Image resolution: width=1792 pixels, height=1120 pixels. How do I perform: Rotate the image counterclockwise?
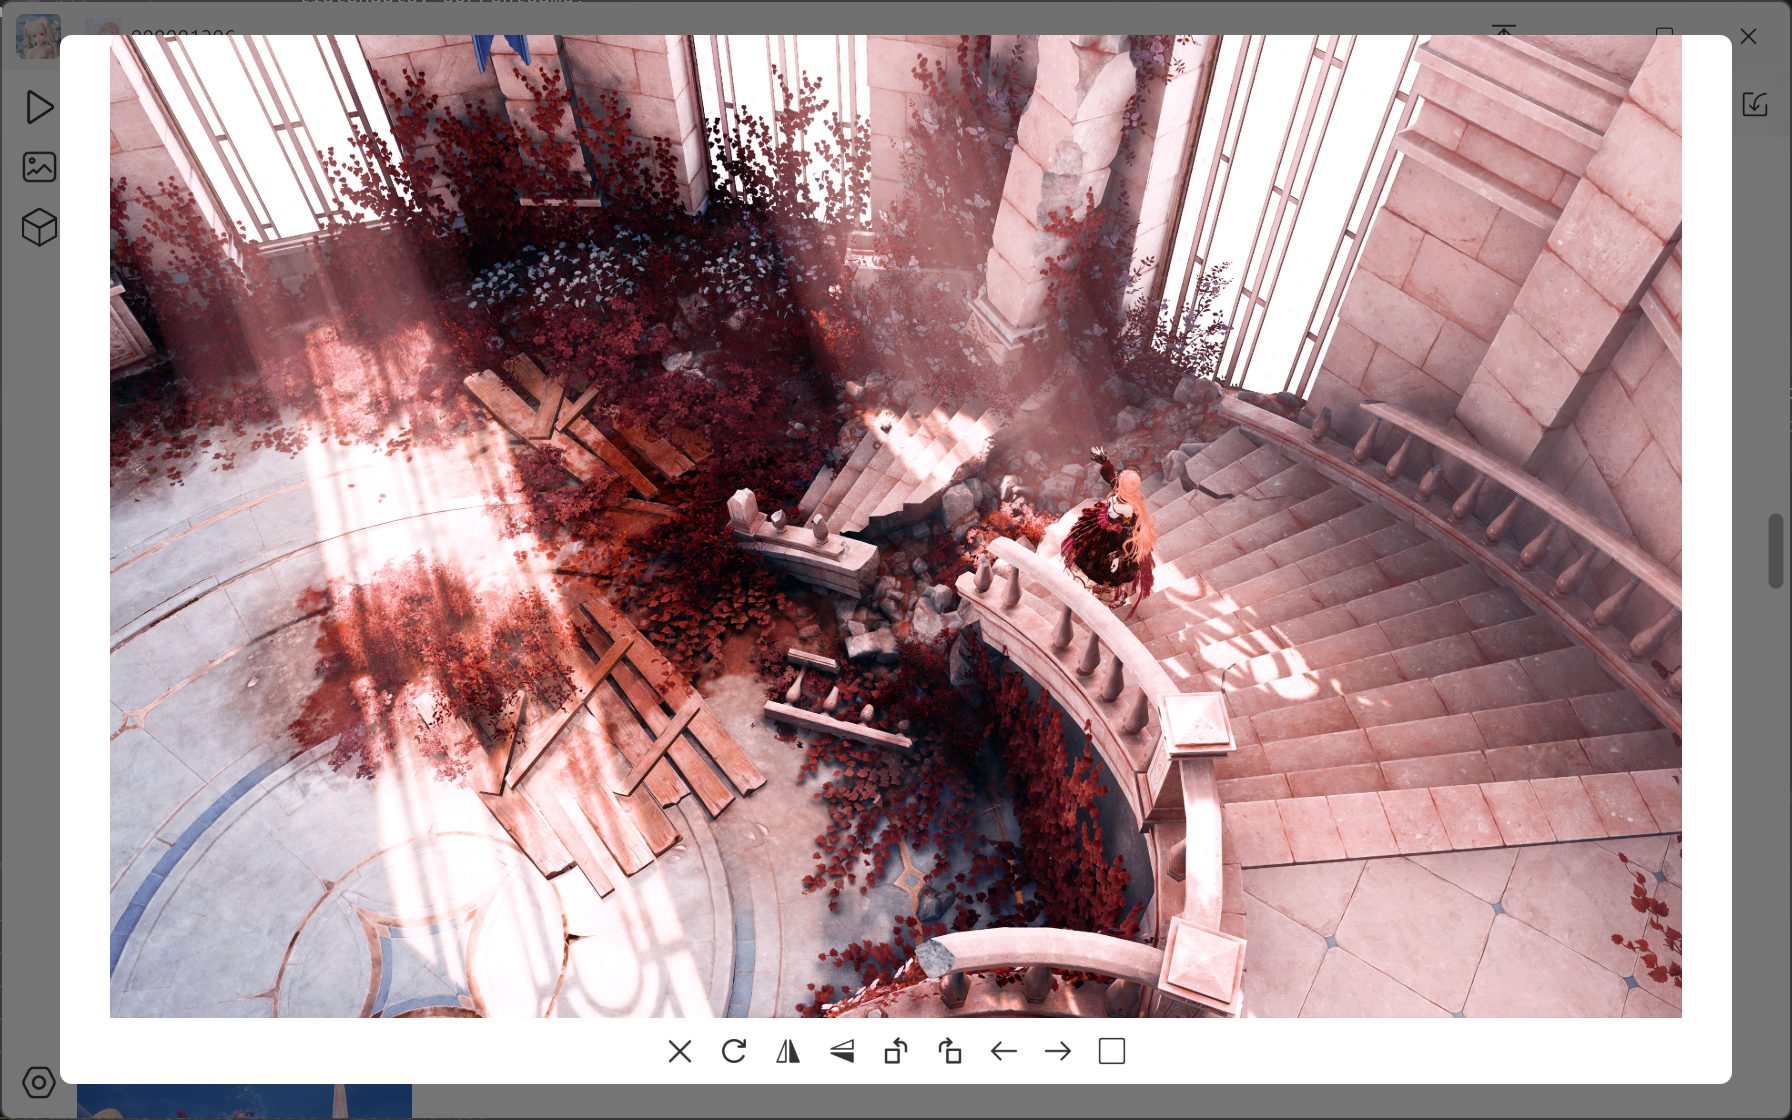click(896, 1051)
